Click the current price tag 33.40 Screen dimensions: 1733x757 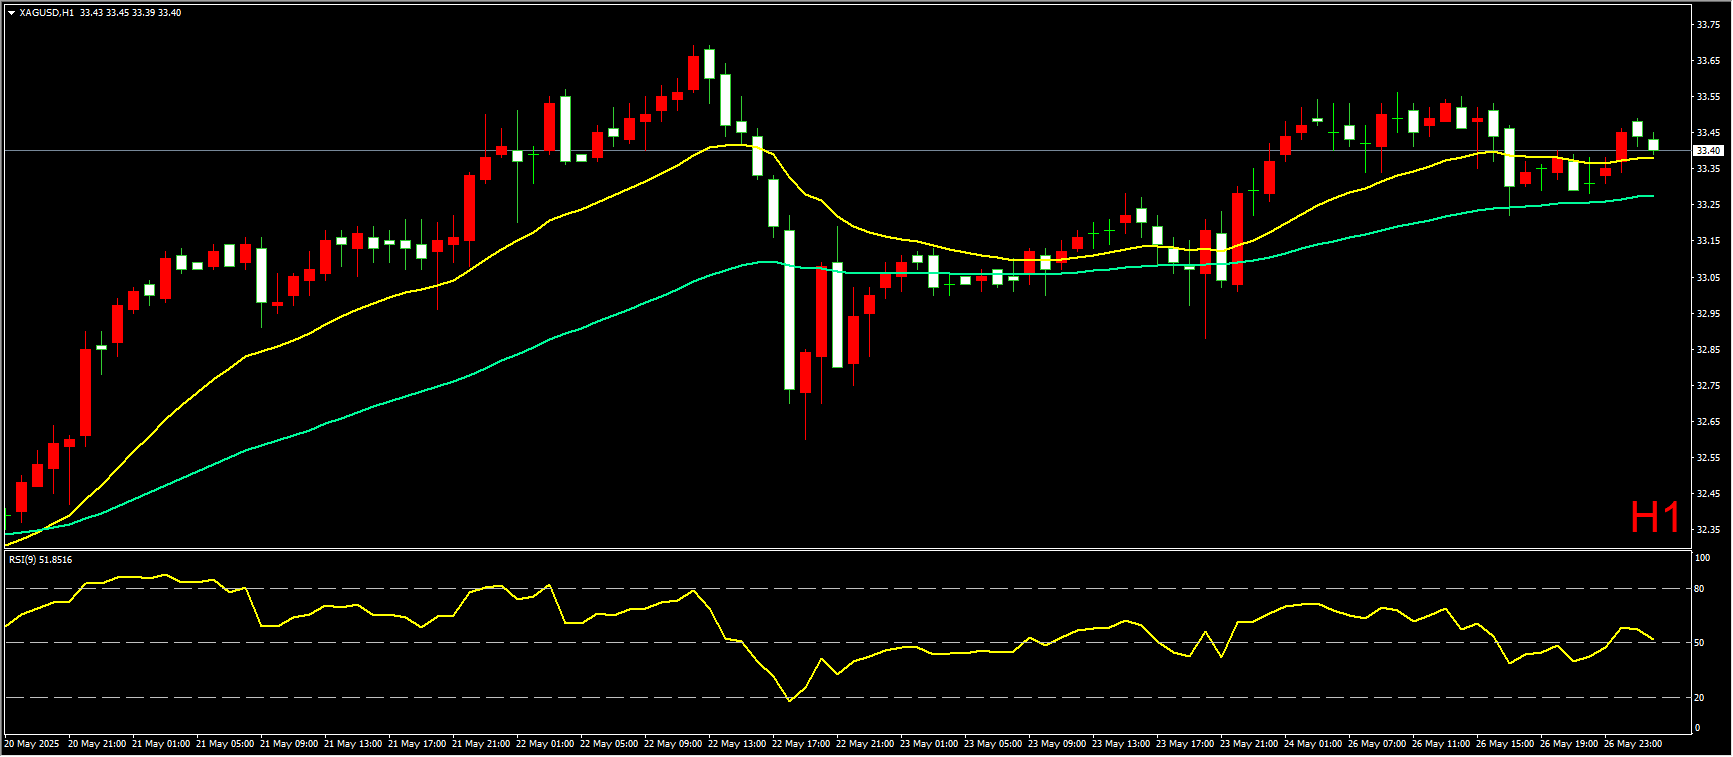(1708, 151)
